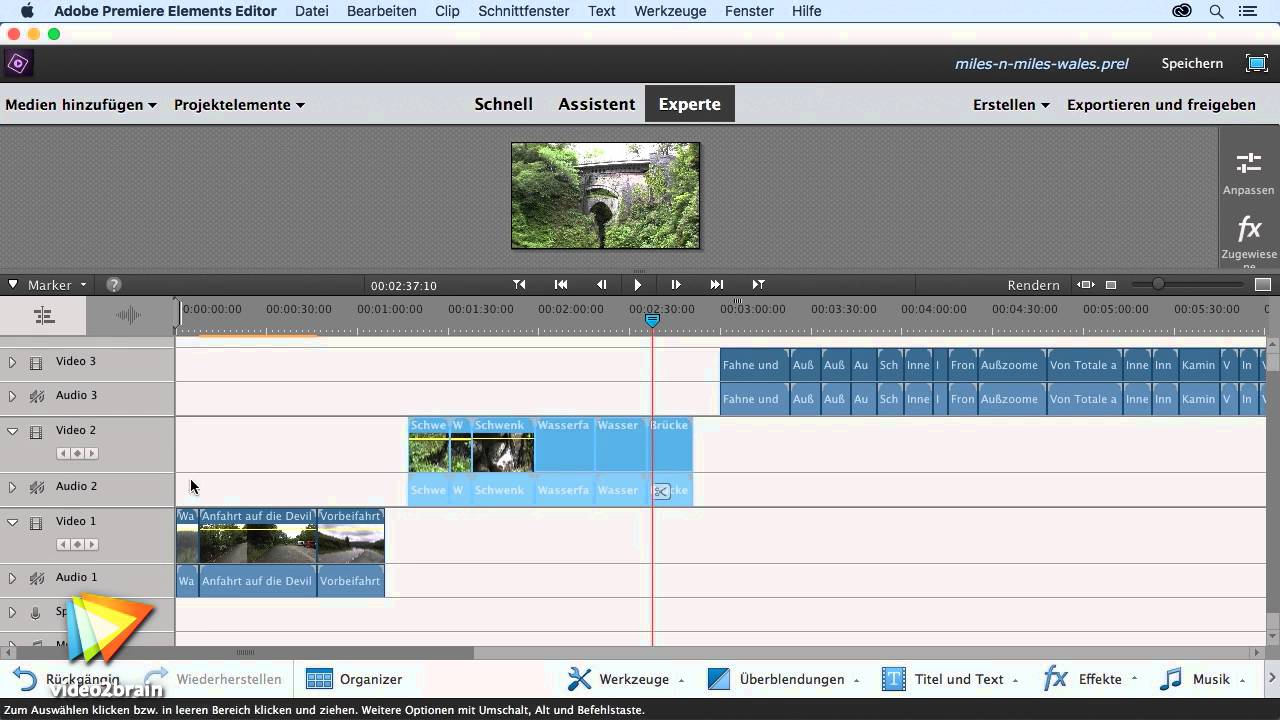
Task: Expand the Video 3 track
Action: tap(12, 362)
